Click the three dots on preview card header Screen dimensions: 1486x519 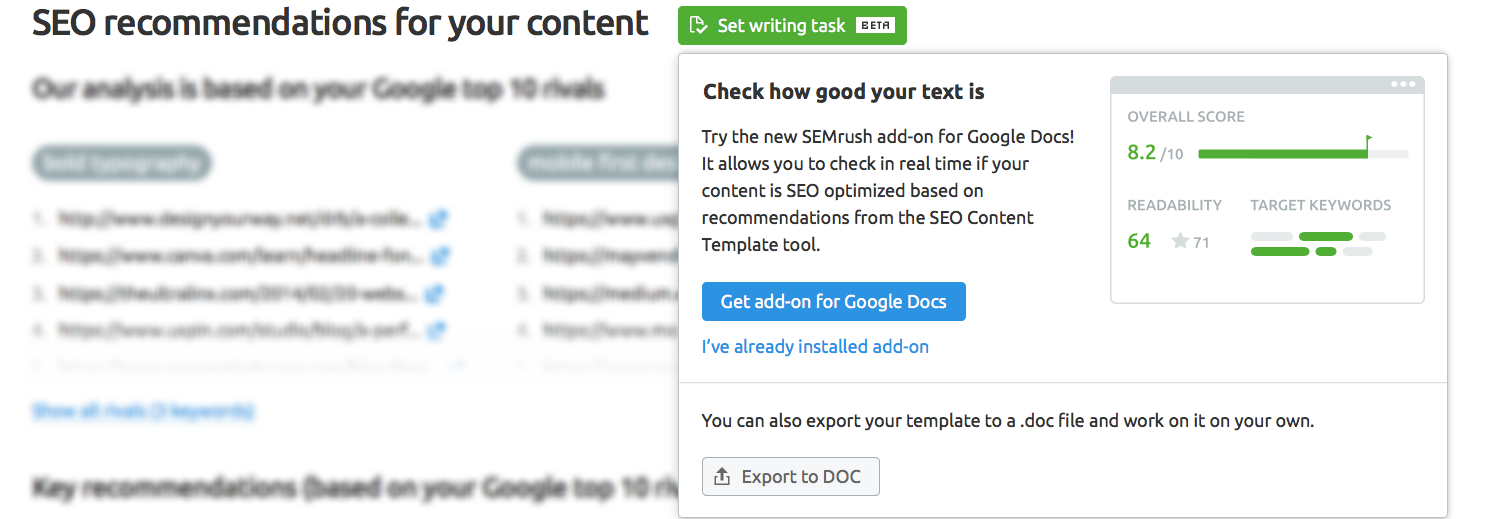[1403, 84]
